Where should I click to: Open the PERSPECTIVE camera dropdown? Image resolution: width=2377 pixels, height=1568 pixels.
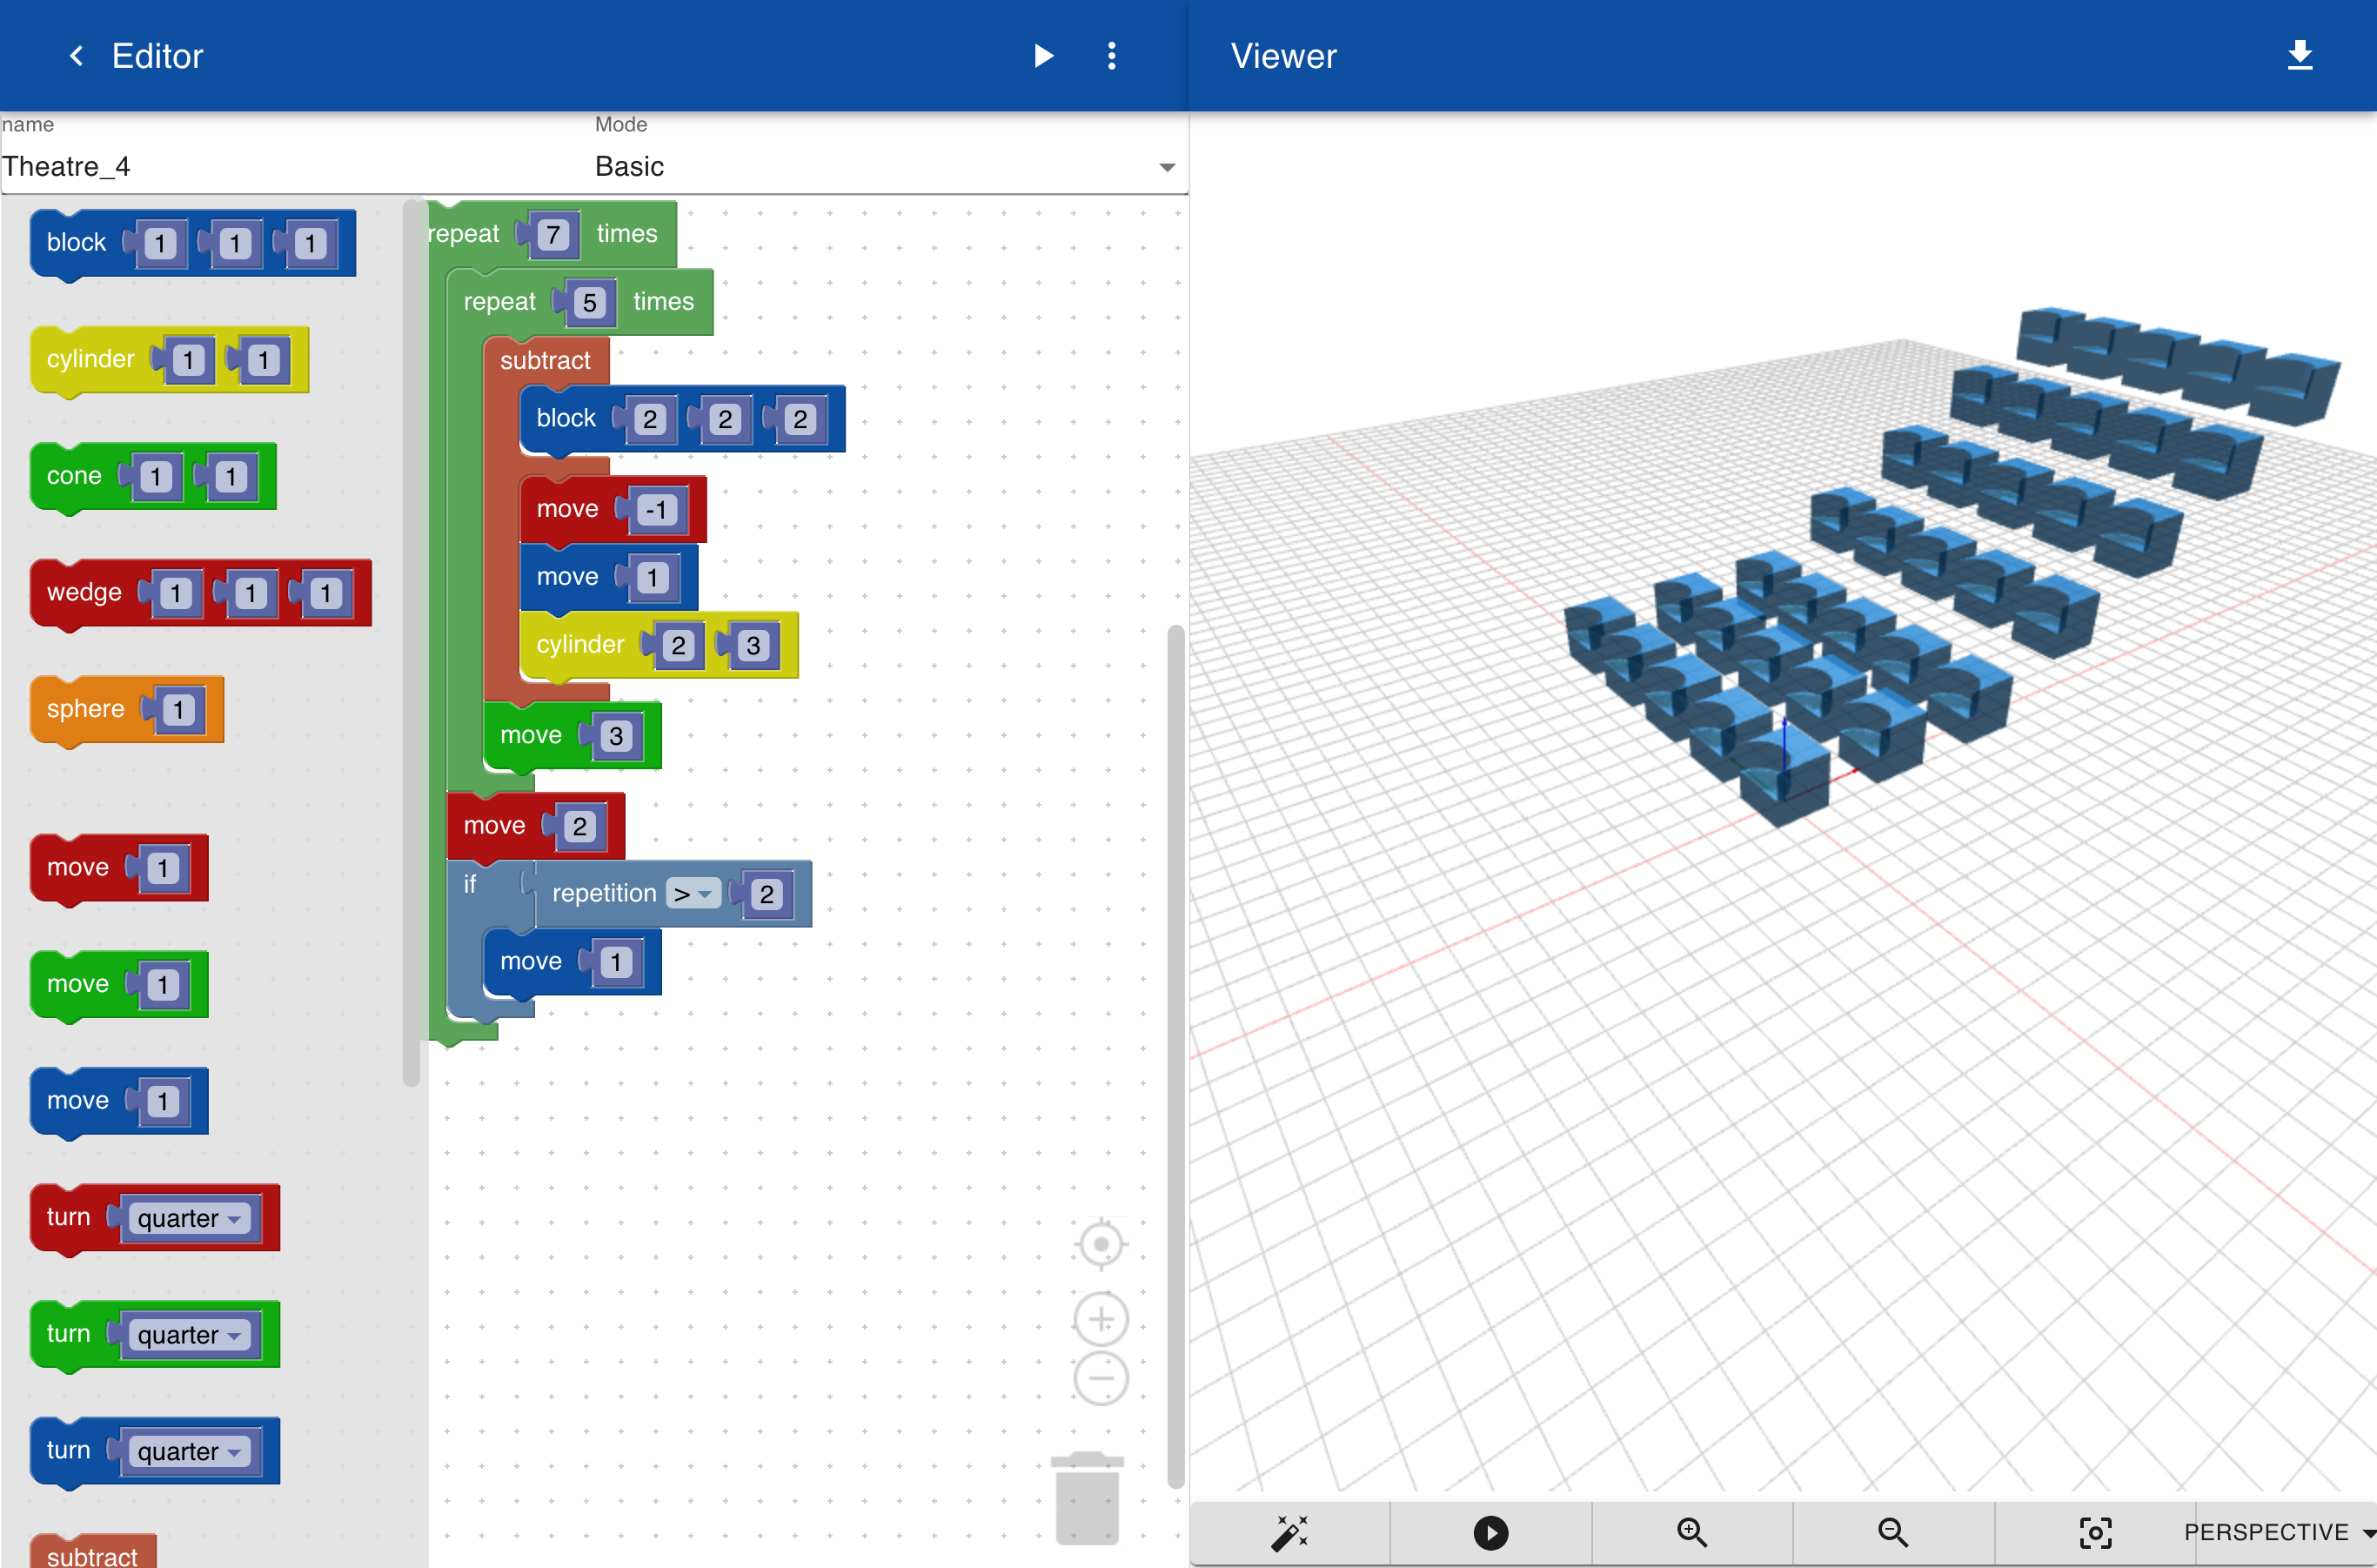point(2279,1532)
